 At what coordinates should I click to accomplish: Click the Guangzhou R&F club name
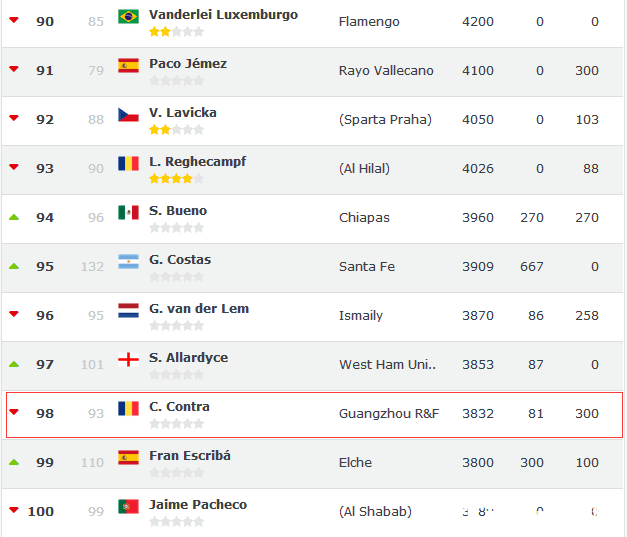389,413
